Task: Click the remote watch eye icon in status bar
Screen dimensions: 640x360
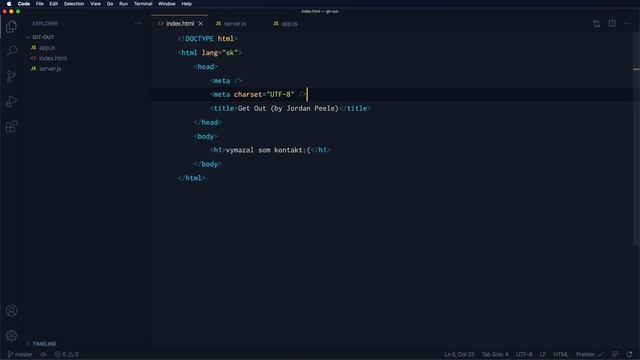Action: tap(43, 354)
